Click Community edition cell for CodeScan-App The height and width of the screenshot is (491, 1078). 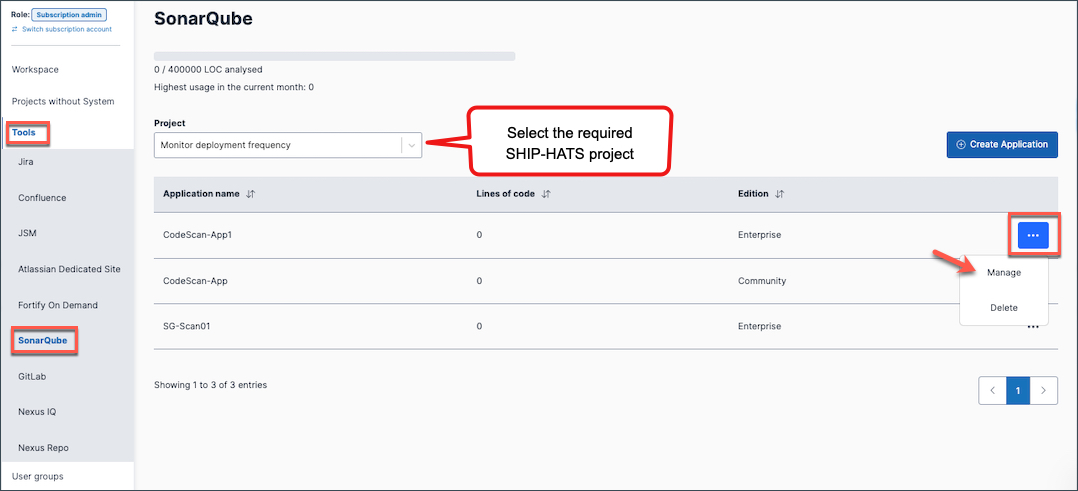[x=762, y=281]
